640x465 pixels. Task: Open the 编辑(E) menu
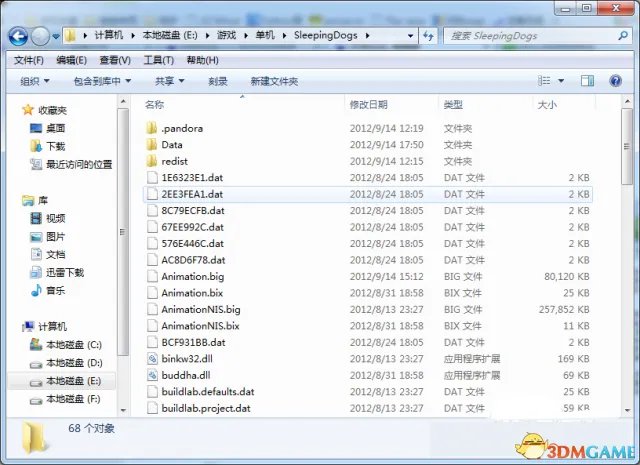pyautogui.click(x=71, y=60)
